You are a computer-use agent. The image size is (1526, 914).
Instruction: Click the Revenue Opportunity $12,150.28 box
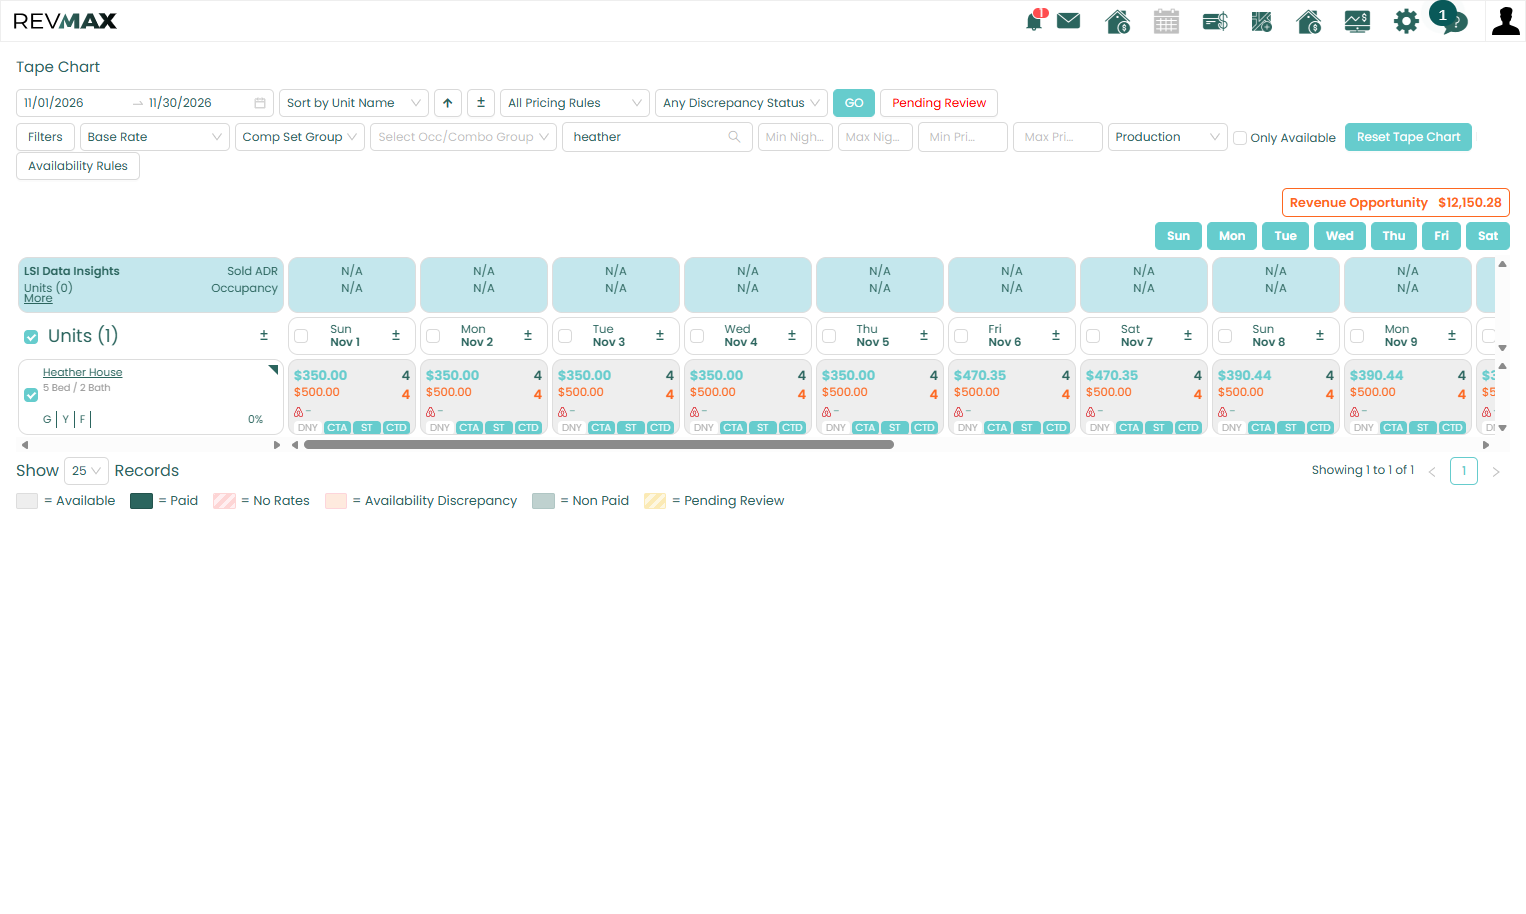point(1396,203)
